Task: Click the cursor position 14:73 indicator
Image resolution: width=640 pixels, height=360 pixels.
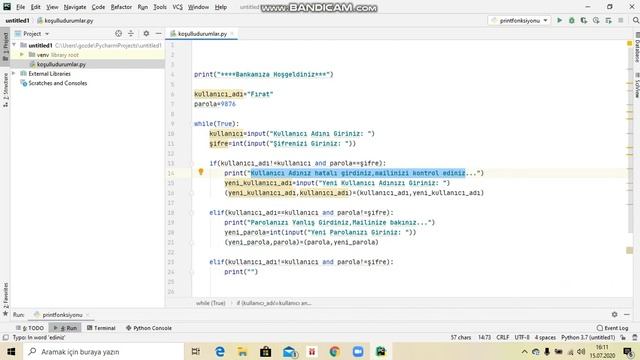Action: (x=484, y=338)
